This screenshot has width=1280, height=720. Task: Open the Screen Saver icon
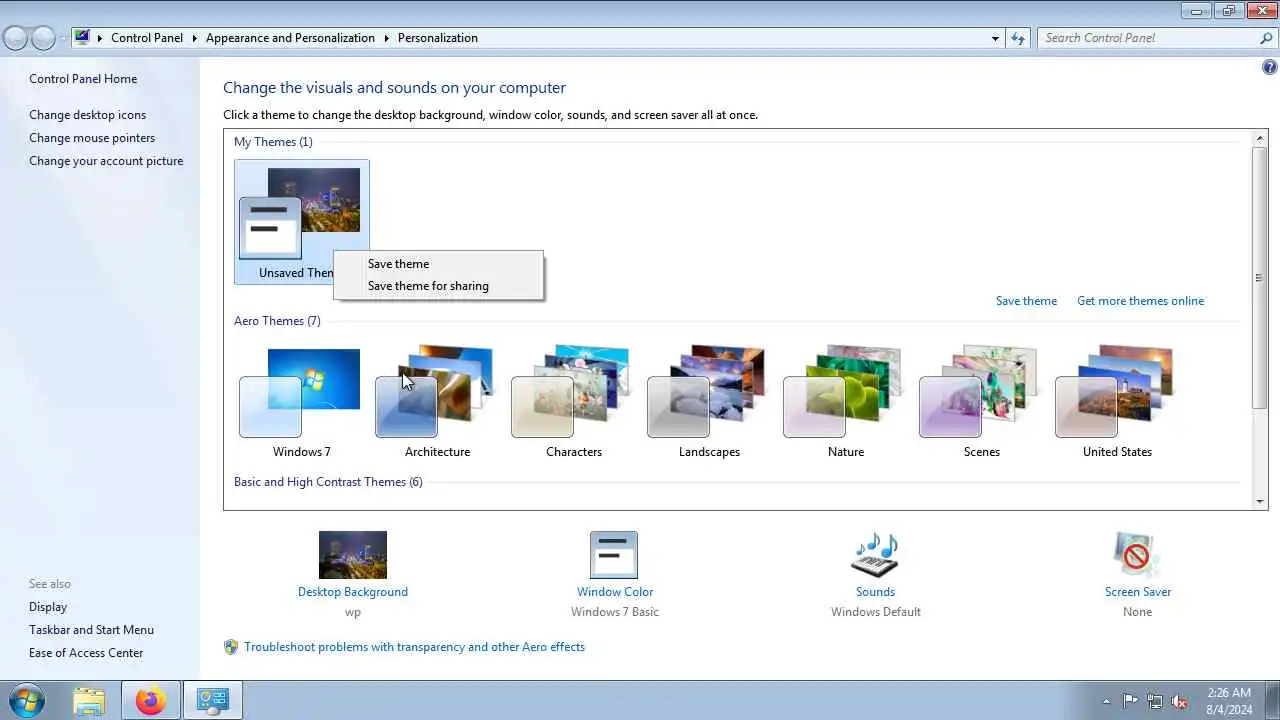click(x=1137, y=555)
